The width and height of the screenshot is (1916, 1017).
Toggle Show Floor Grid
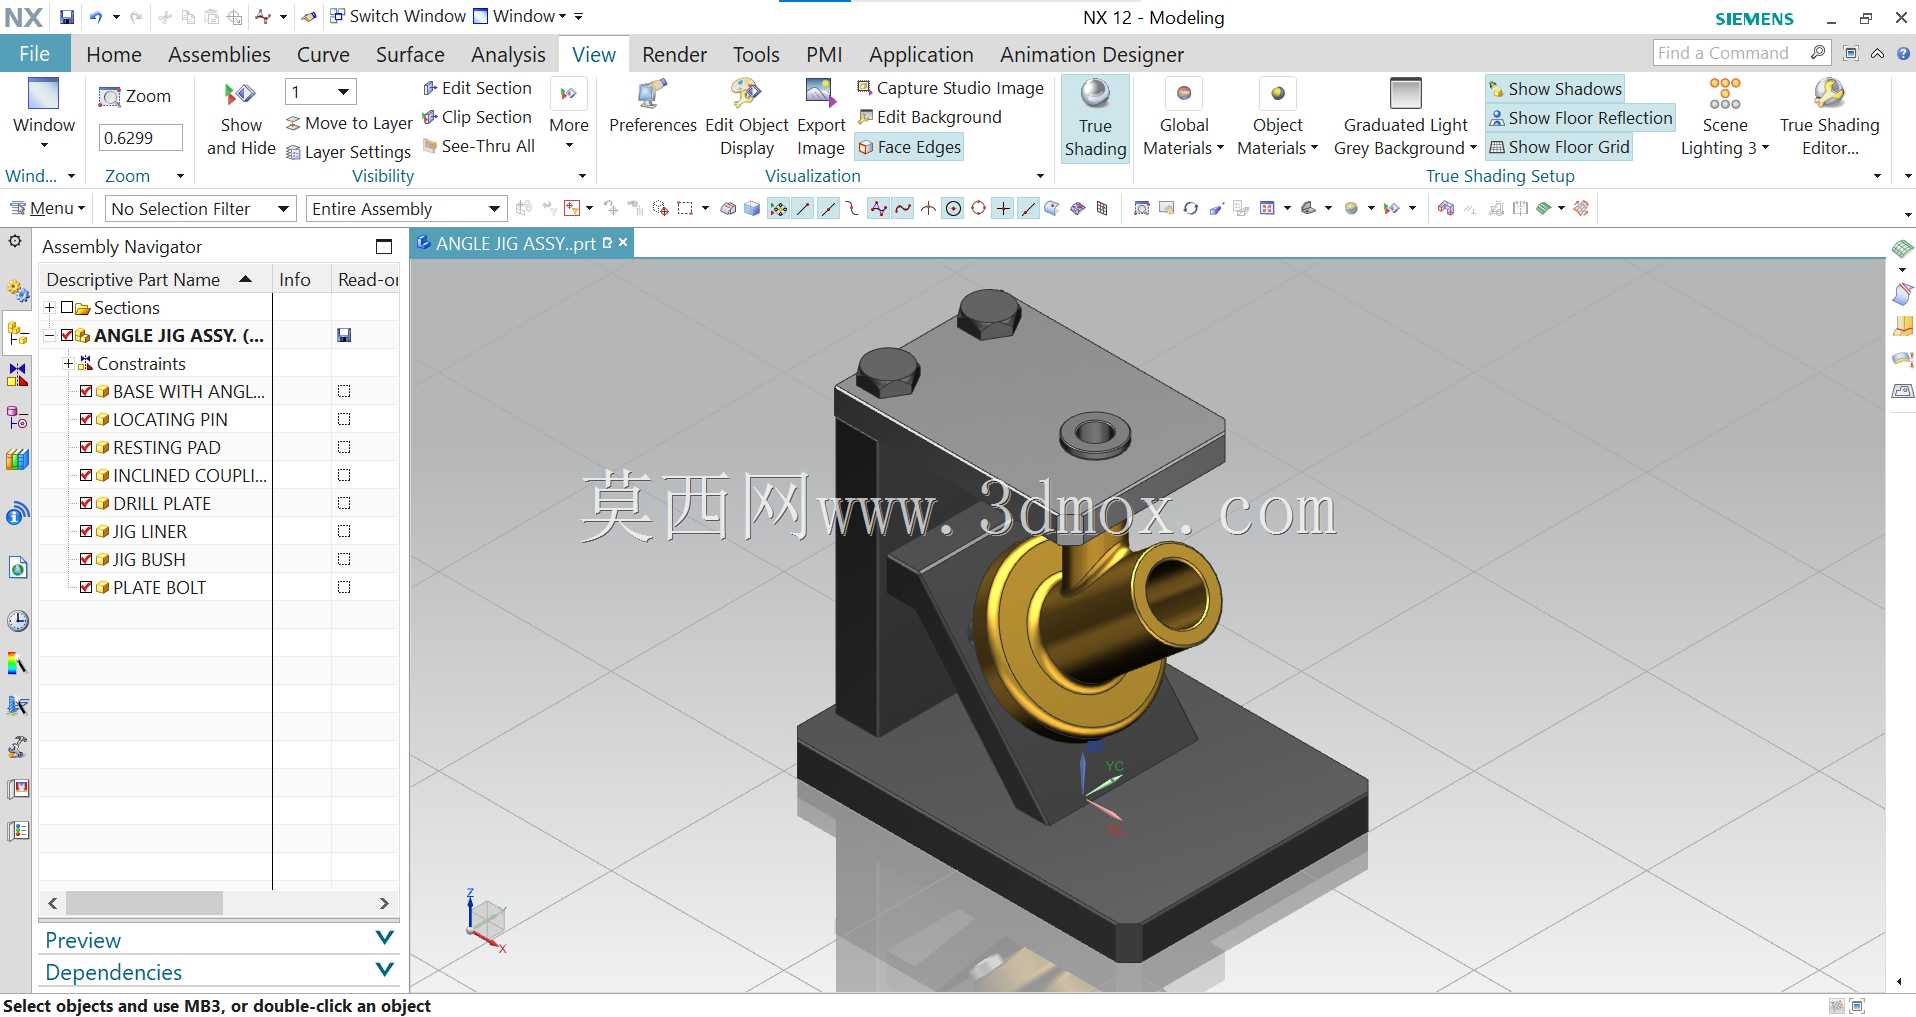[x=1559, y=147]
